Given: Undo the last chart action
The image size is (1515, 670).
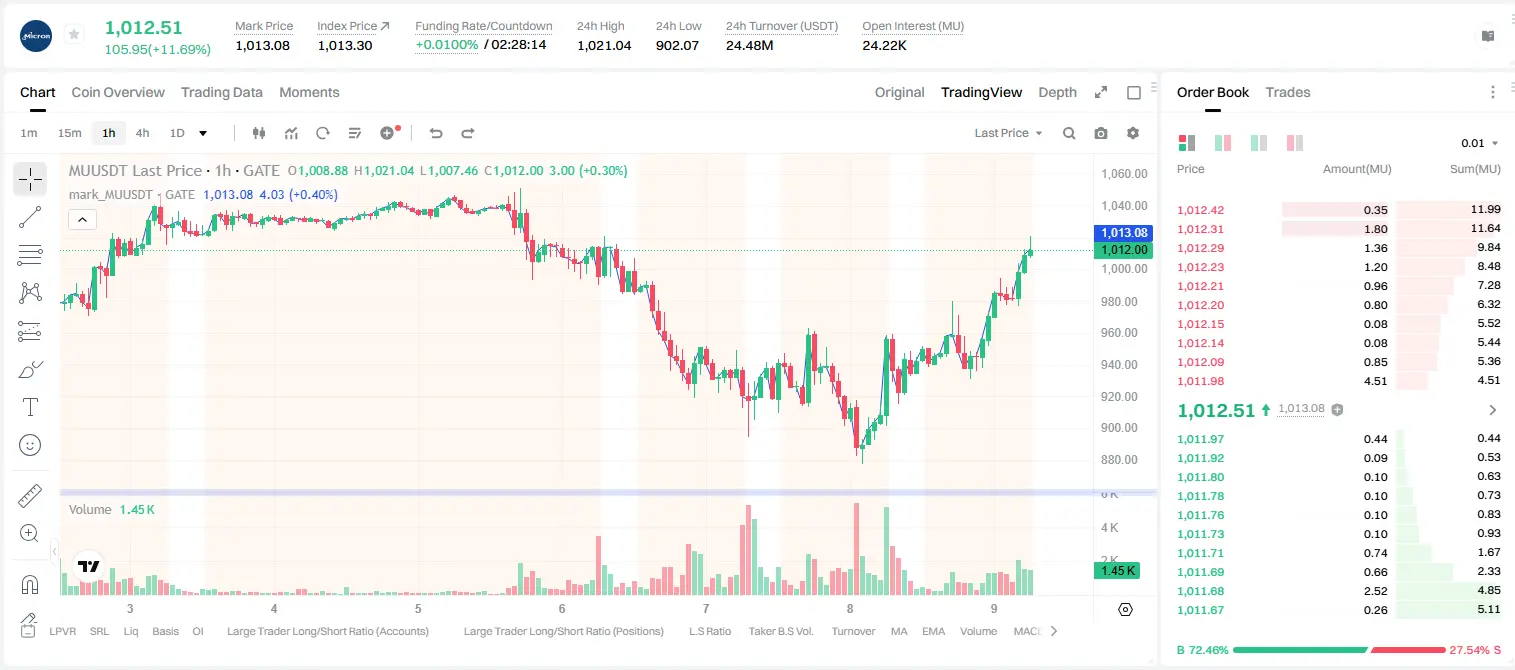Looking at the screenshot, I should 435,133.
